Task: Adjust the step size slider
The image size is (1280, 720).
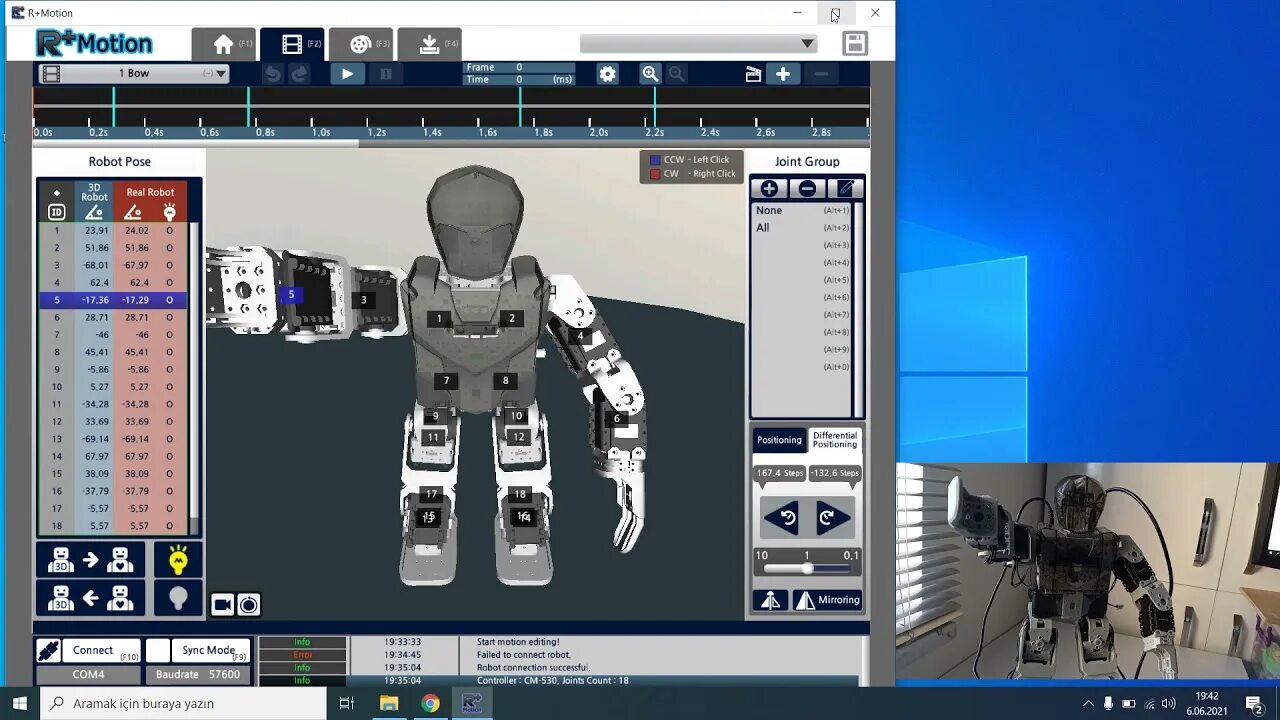Action: [x=807, y=568]
